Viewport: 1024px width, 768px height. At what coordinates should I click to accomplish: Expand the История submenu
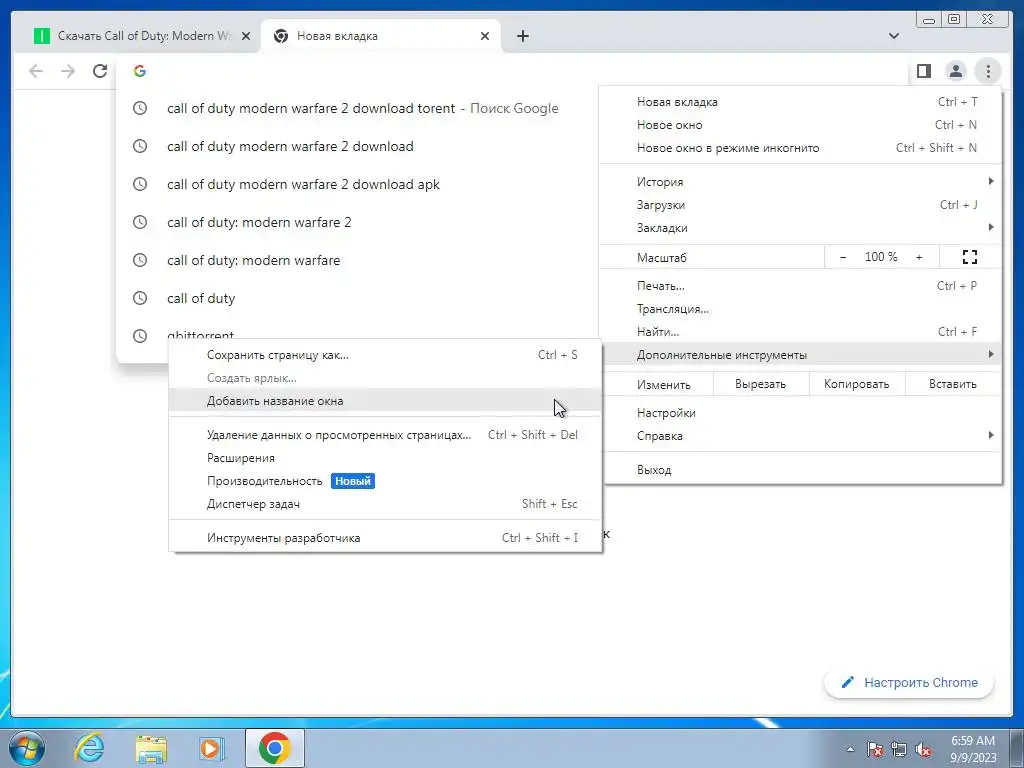801,182
